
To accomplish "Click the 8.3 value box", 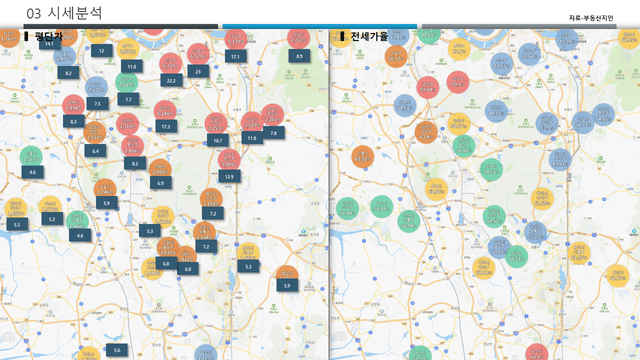I will point(73,122).
